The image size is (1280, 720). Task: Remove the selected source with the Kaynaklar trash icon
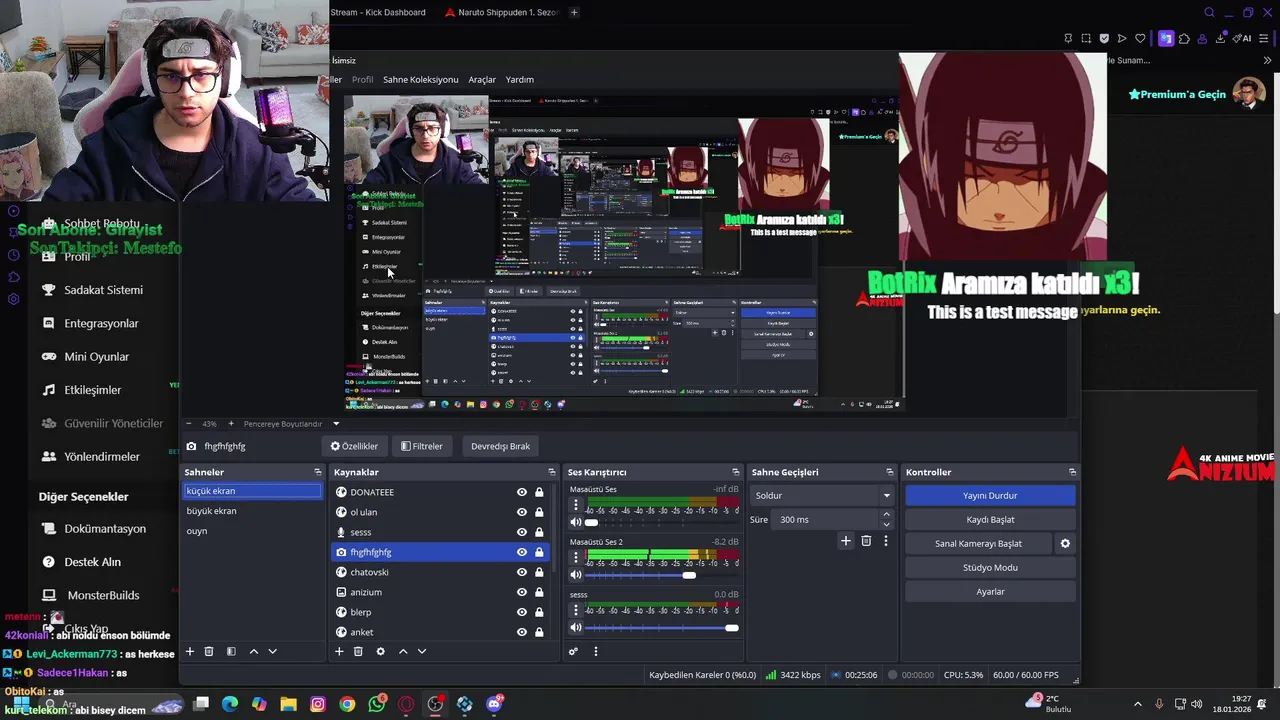point(358,651)
